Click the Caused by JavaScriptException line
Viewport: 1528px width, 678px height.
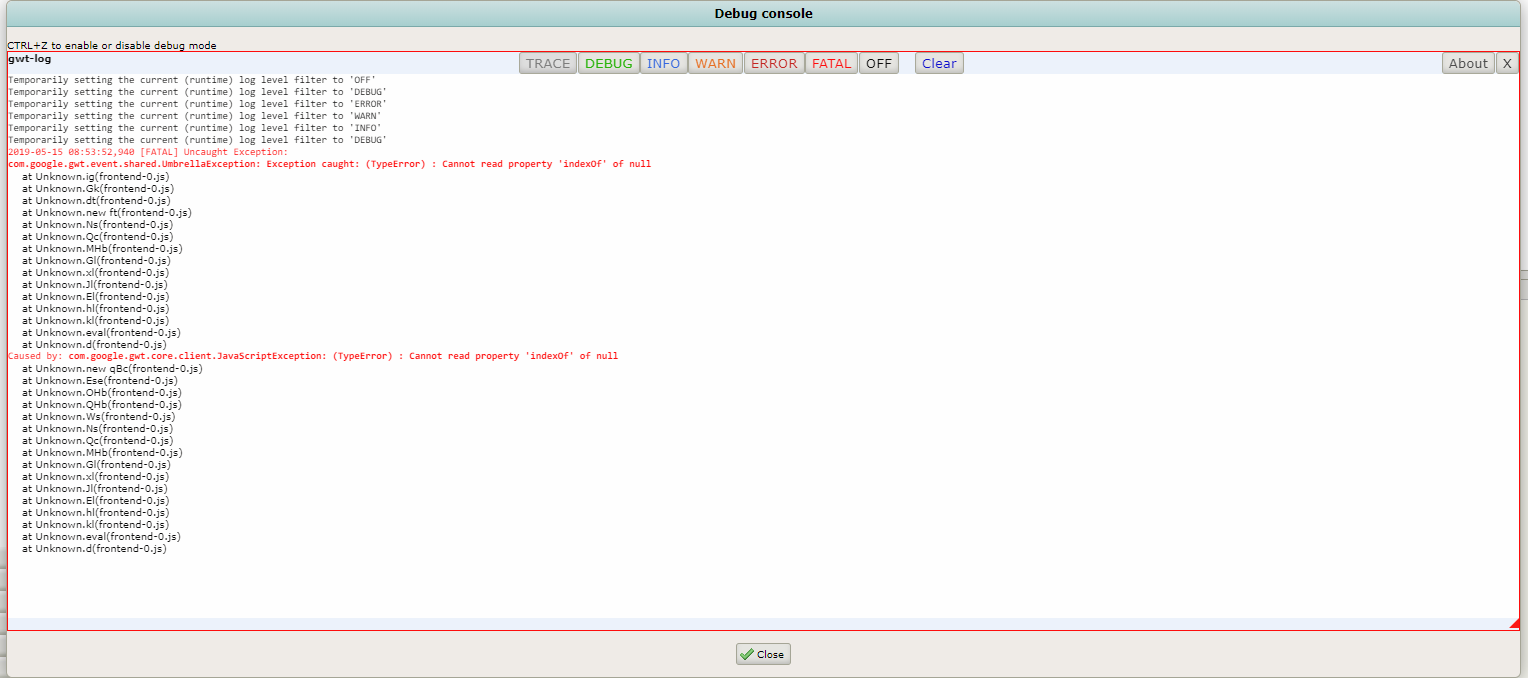pyautogui.click(x=312, y=356)
